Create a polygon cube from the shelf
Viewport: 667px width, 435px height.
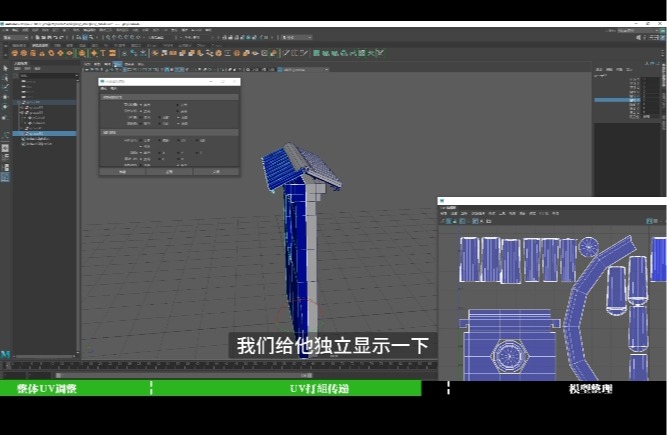click(x=23, y=53)
